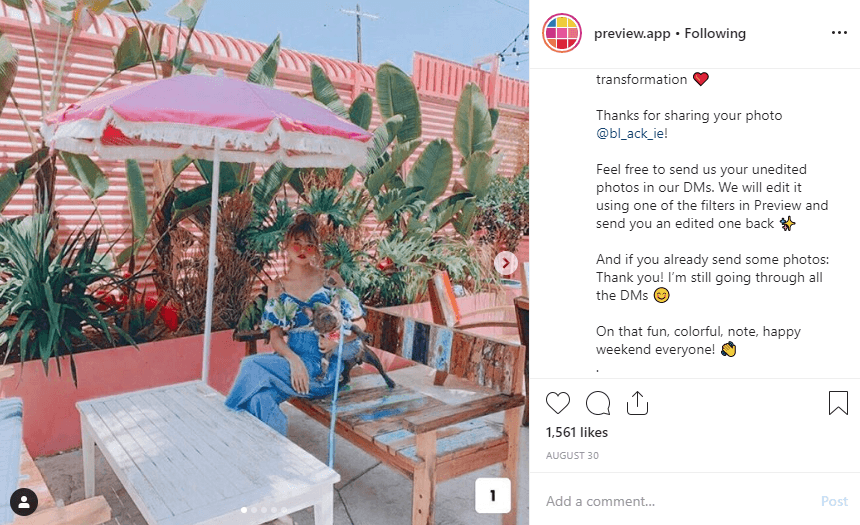Save the post with the bookmark icon
The image size is (860, 525).
click(x=838, y=403)
